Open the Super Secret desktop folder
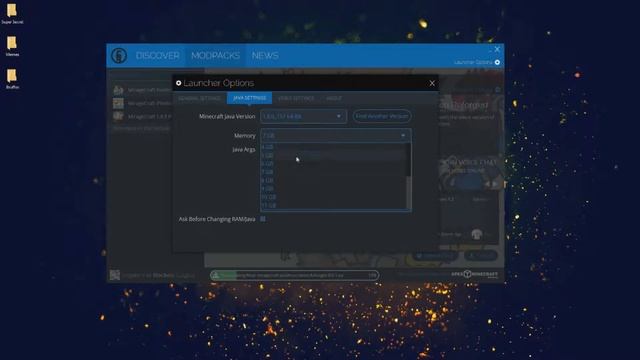 tap(12, 13)
